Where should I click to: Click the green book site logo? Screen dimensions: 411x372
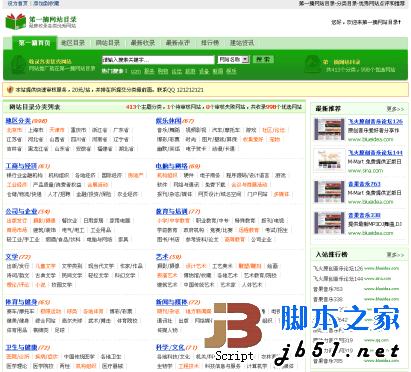coord(15,21)
